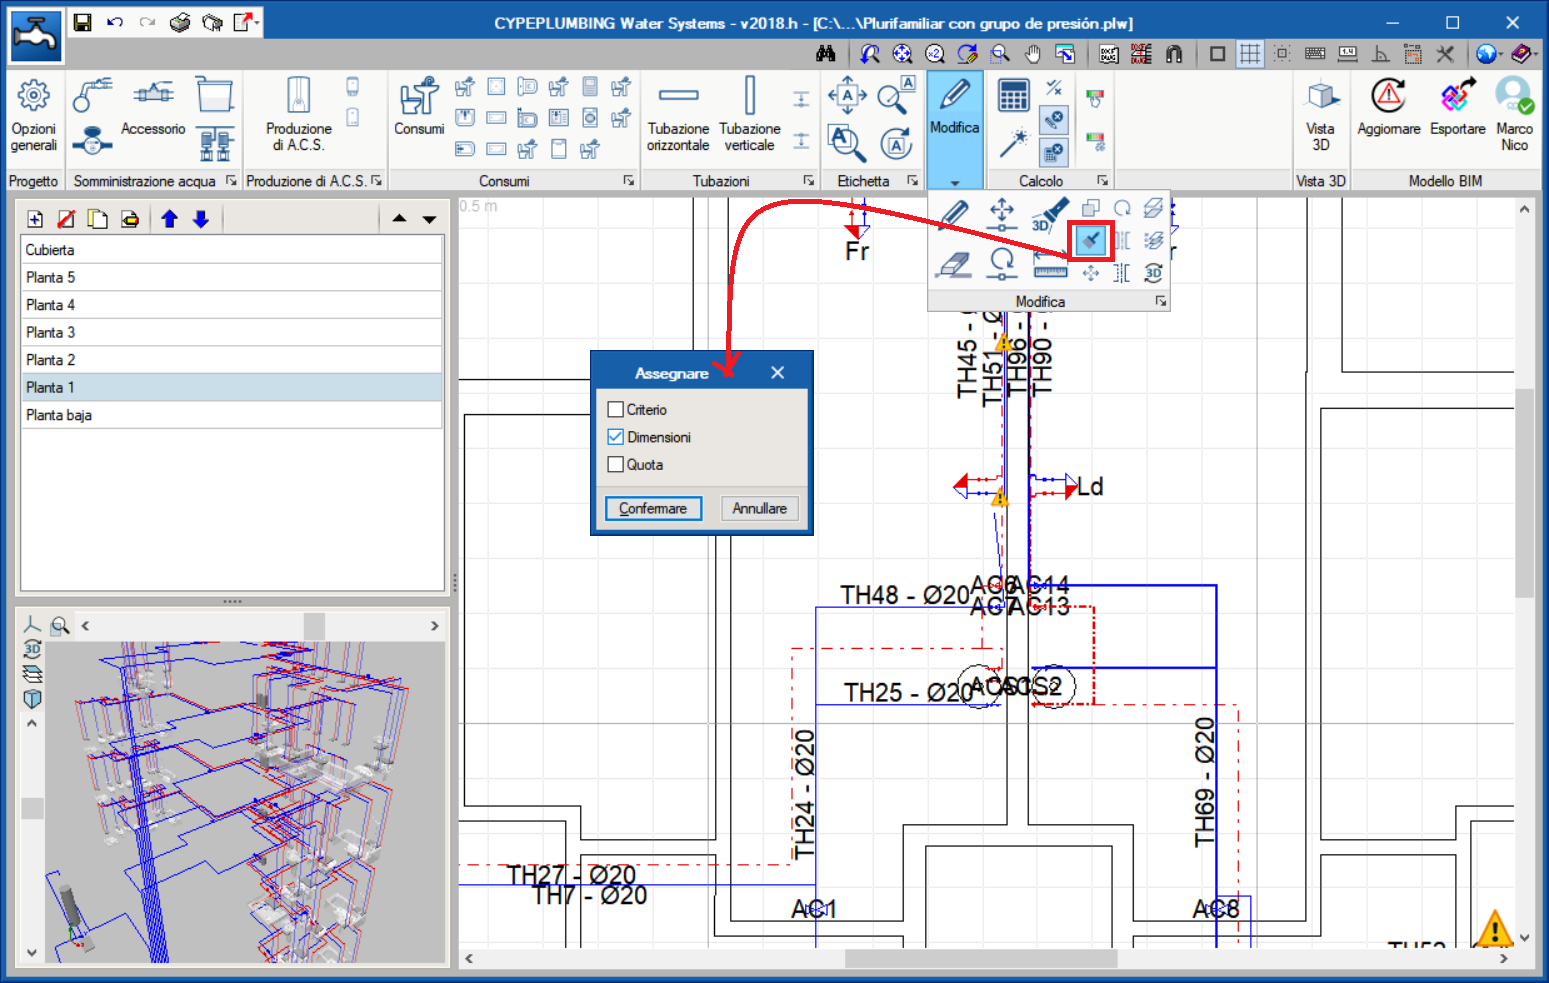
Task: Click the printer icon in title bar
Action: coord(180,22)
